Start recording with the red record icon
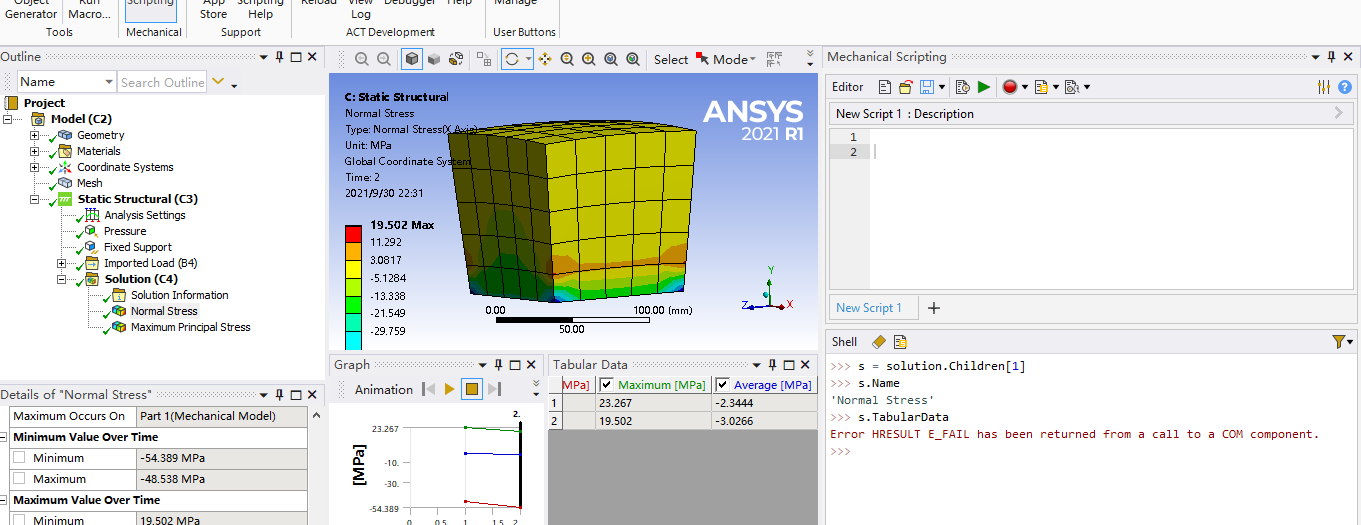The image size is (1361, 525). (x=1010, y=87)
